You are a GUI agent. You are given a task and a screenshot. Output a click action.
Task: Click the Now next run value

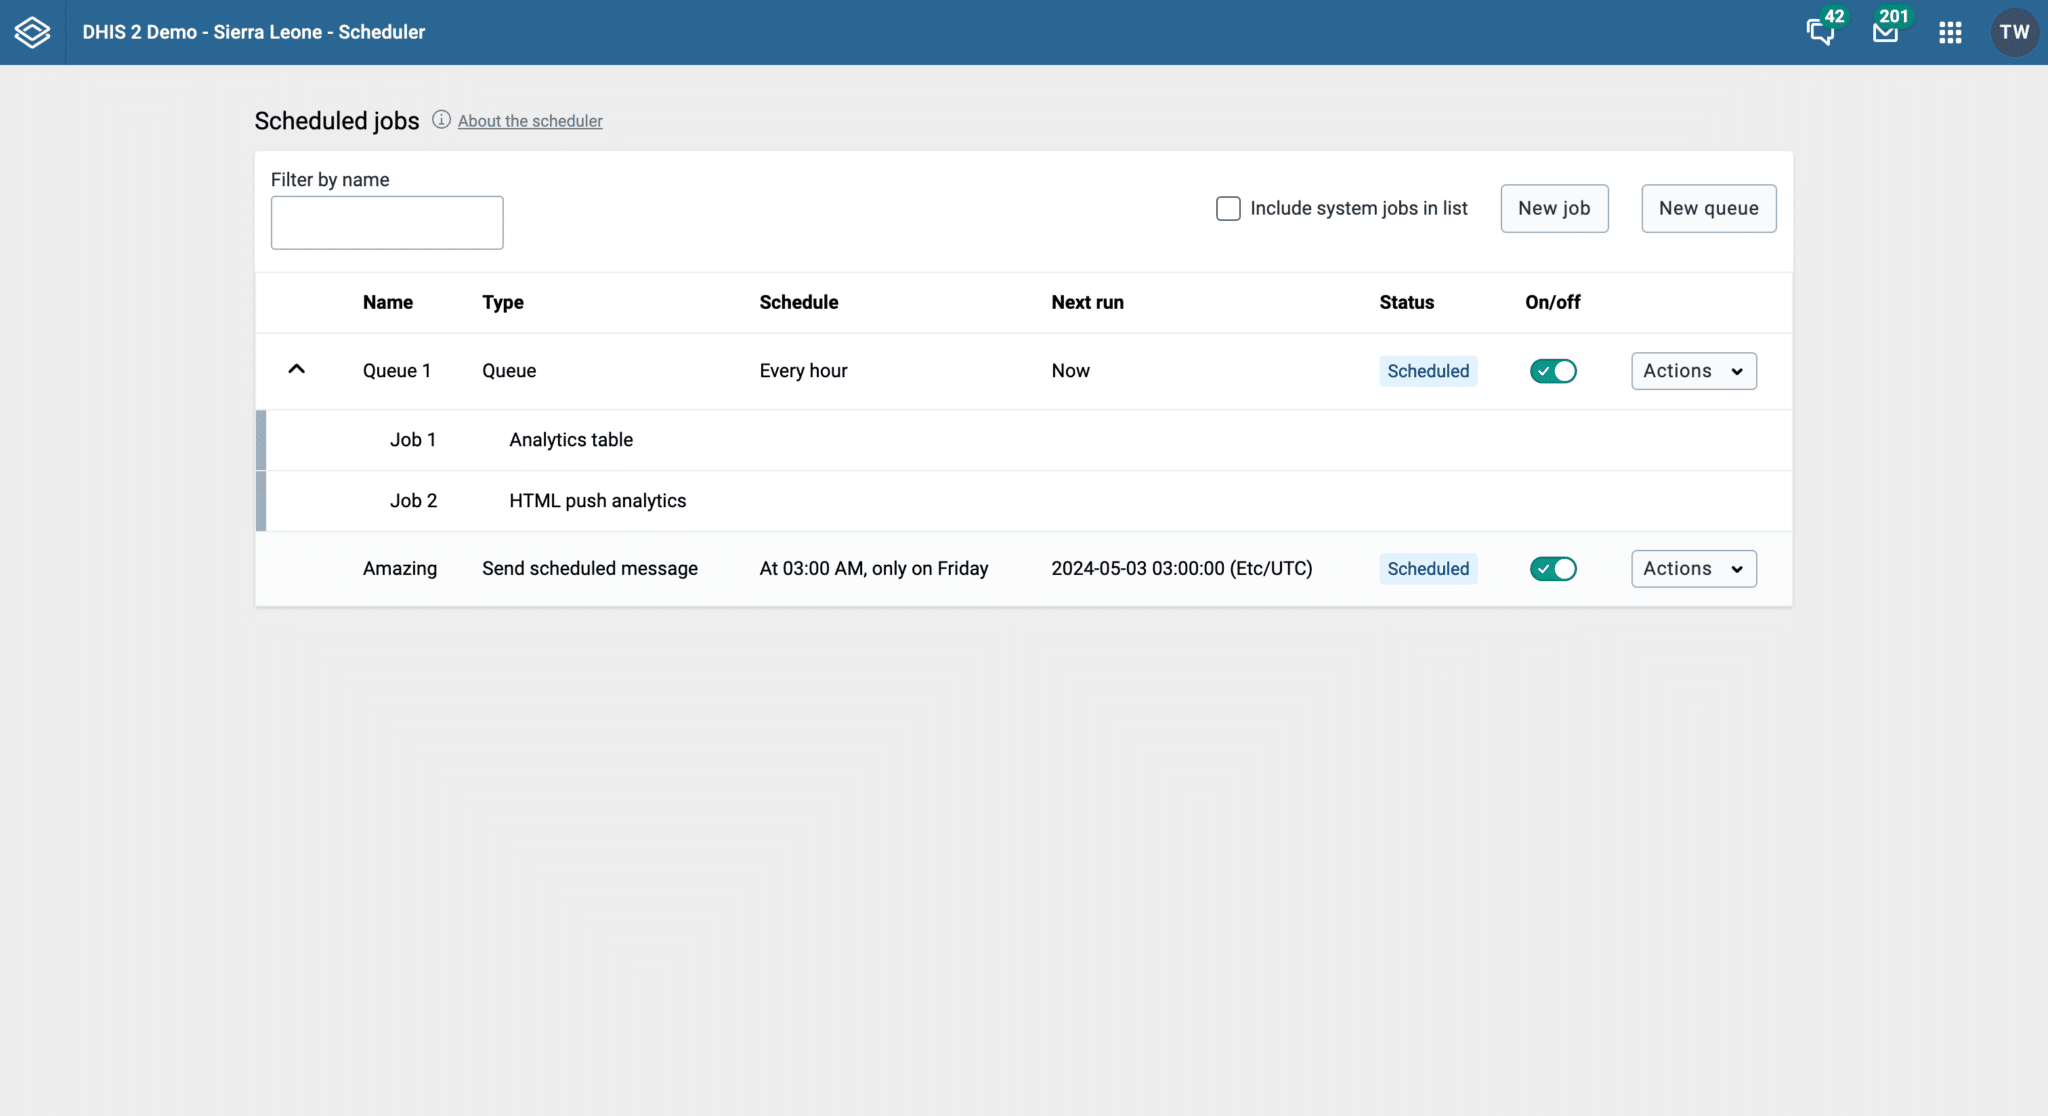coord(1070,371)
